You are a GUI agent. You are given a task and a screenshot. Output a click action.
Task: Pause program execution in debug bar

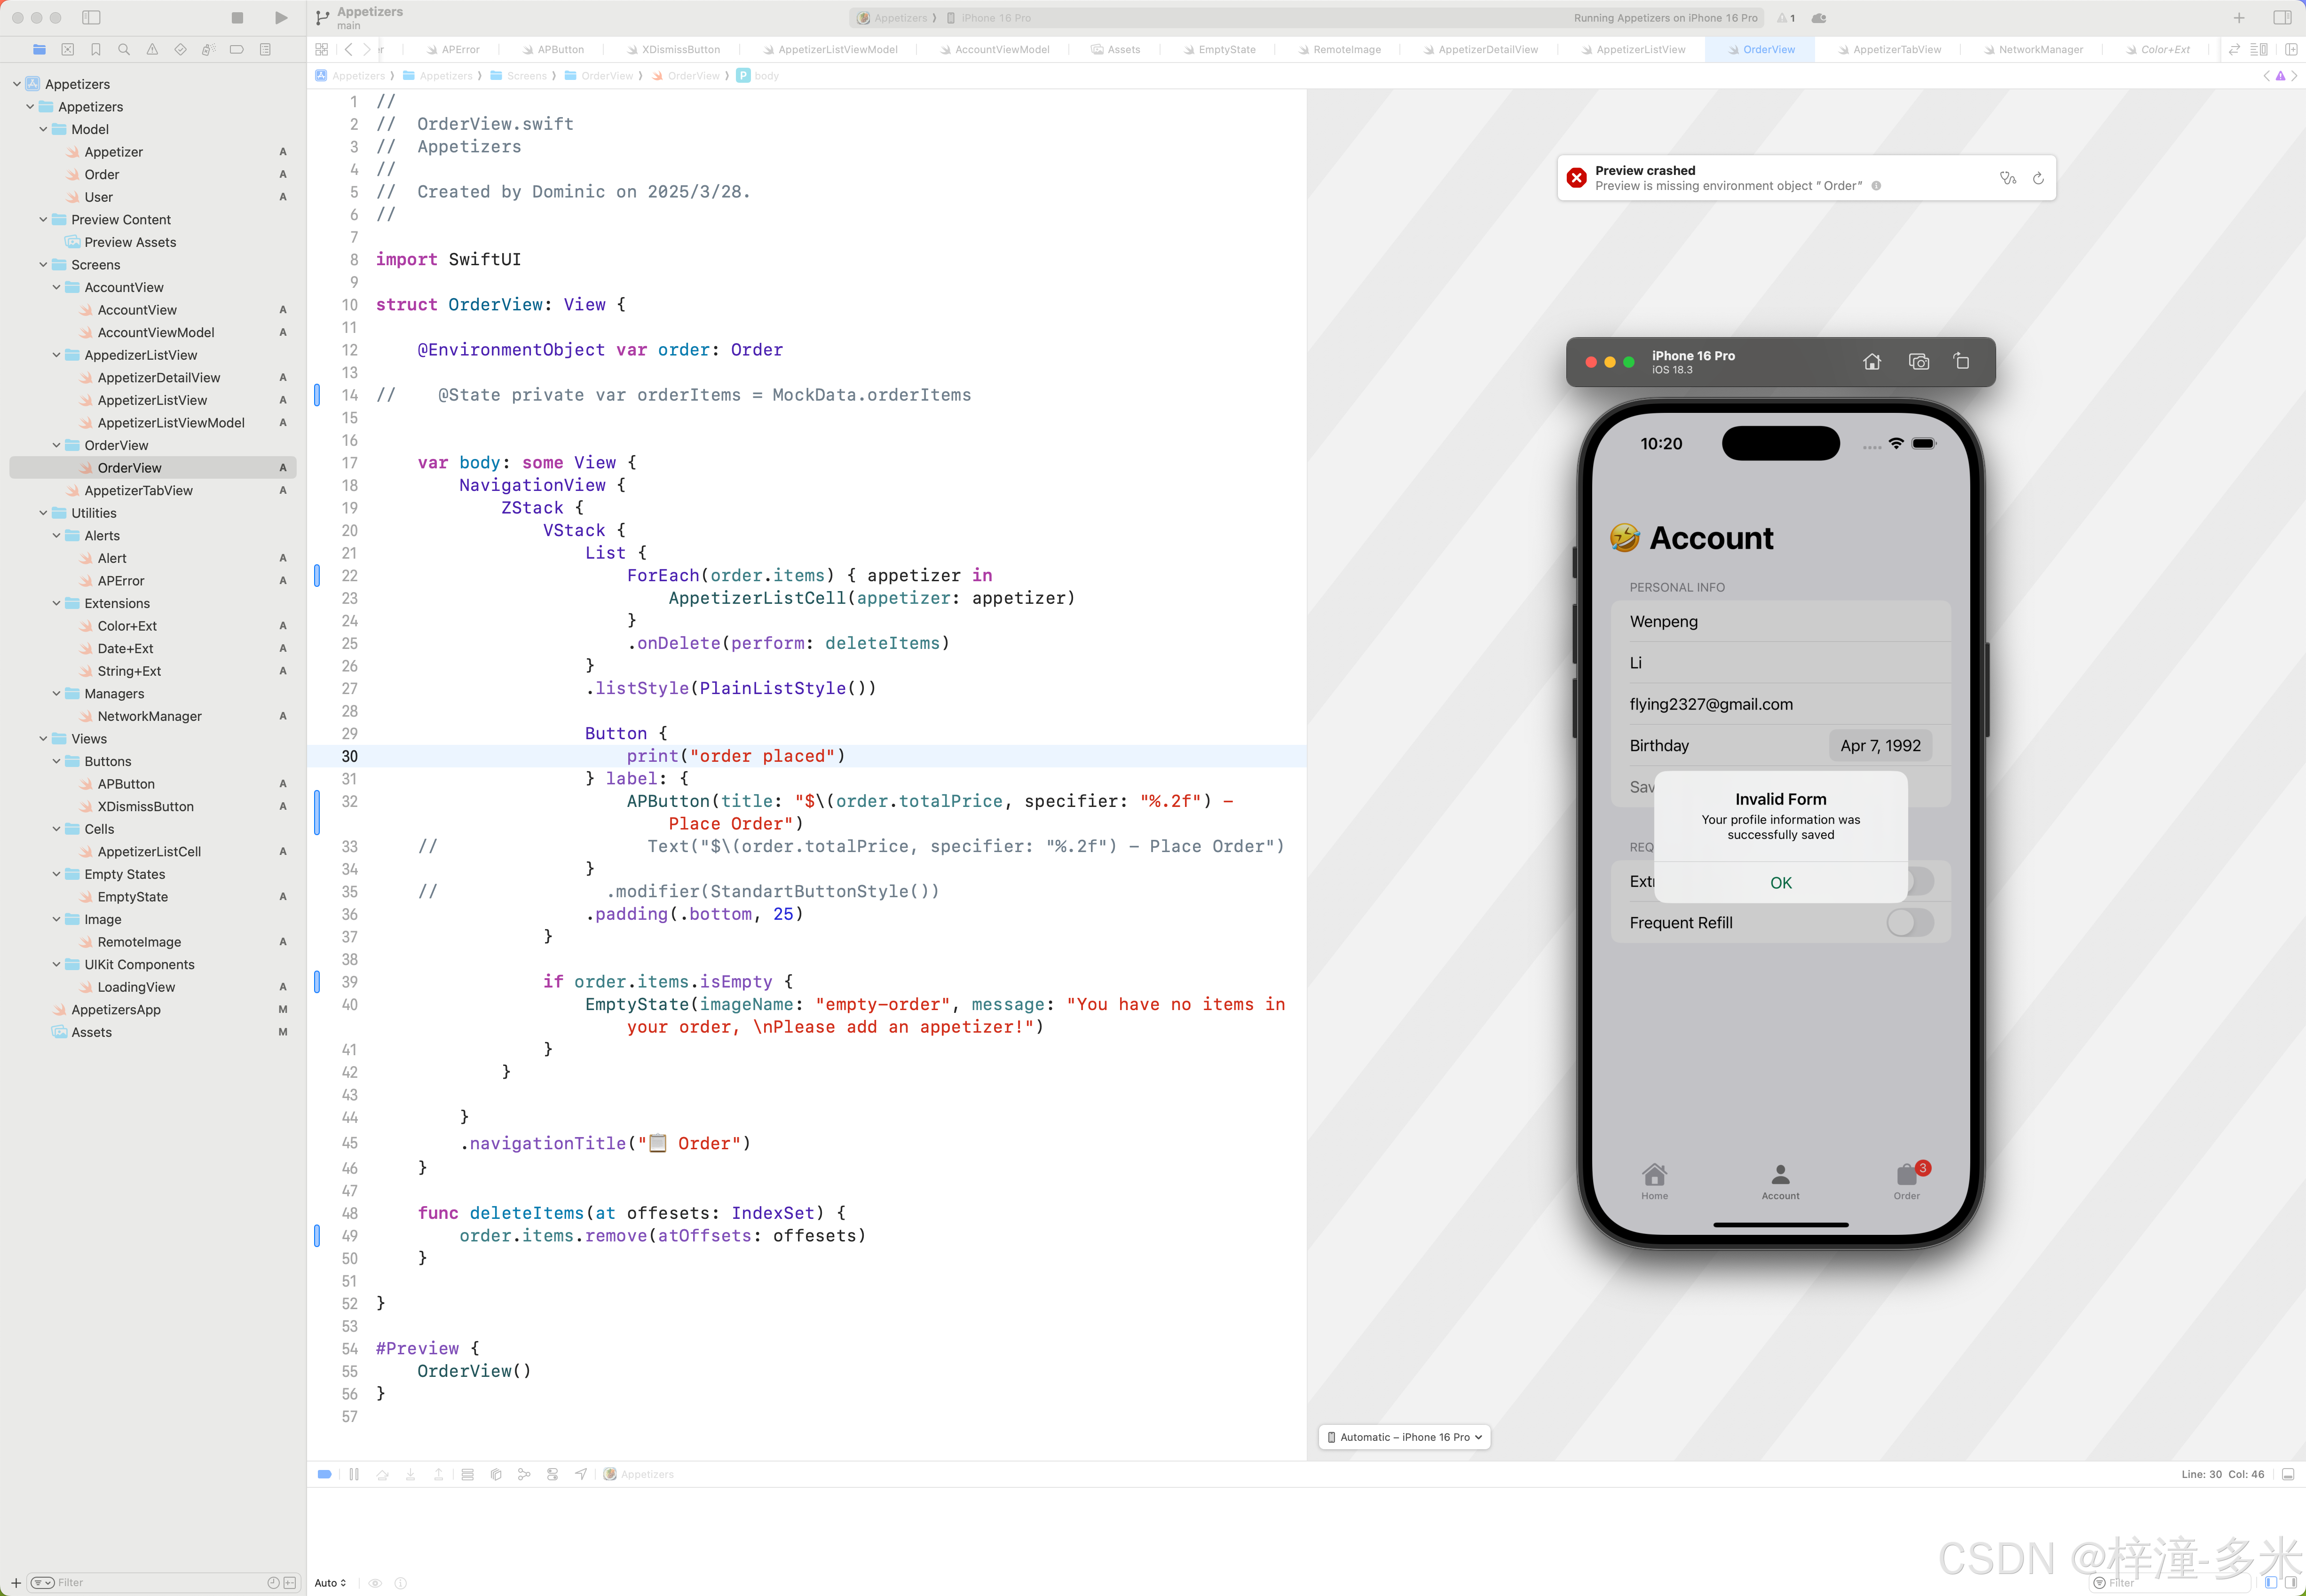point(354,1474)
